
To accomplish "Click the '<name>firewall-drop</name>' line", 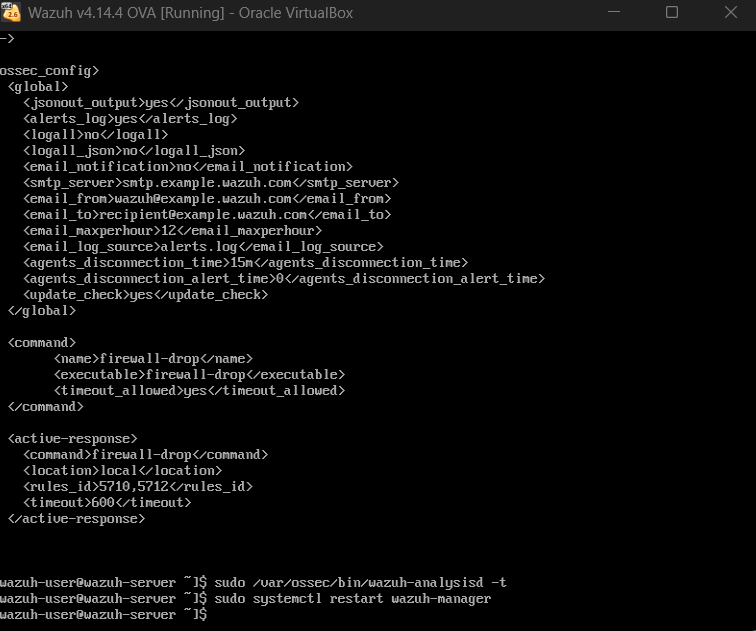I will click(153, 359).
